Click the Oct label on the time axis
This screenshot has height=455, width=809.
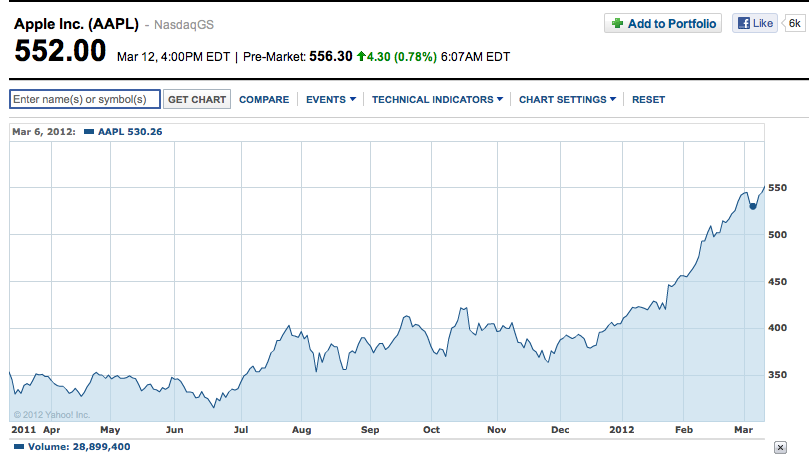431,430
